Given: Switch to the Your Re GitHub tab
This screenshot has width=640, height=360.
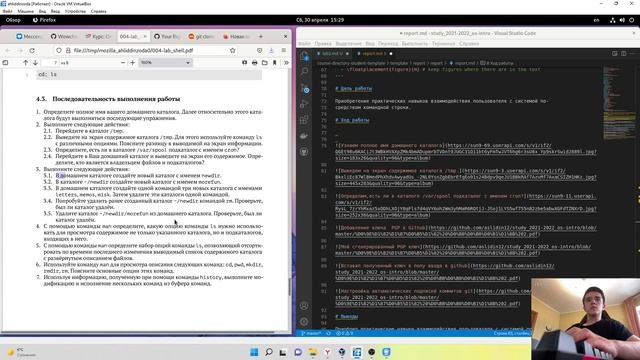Looking at the screenshot, I should [167, 36].
